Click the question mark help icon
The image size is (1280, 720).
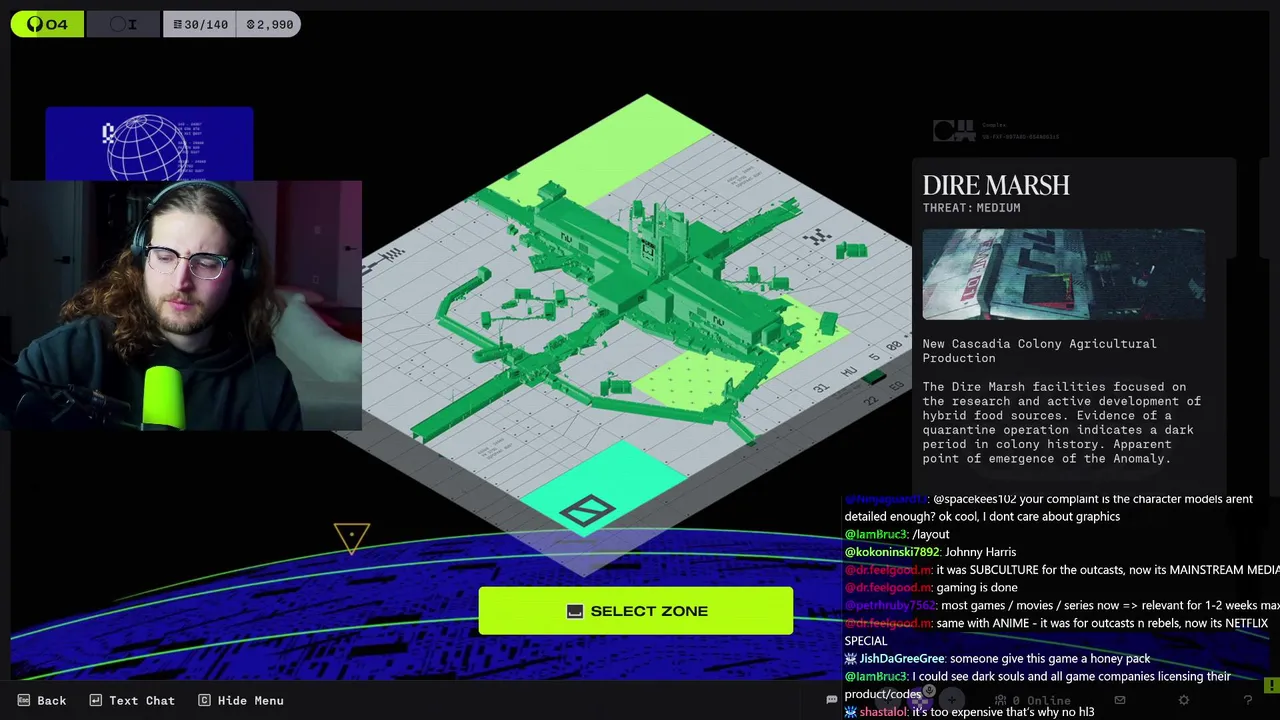click(1248, 700)
